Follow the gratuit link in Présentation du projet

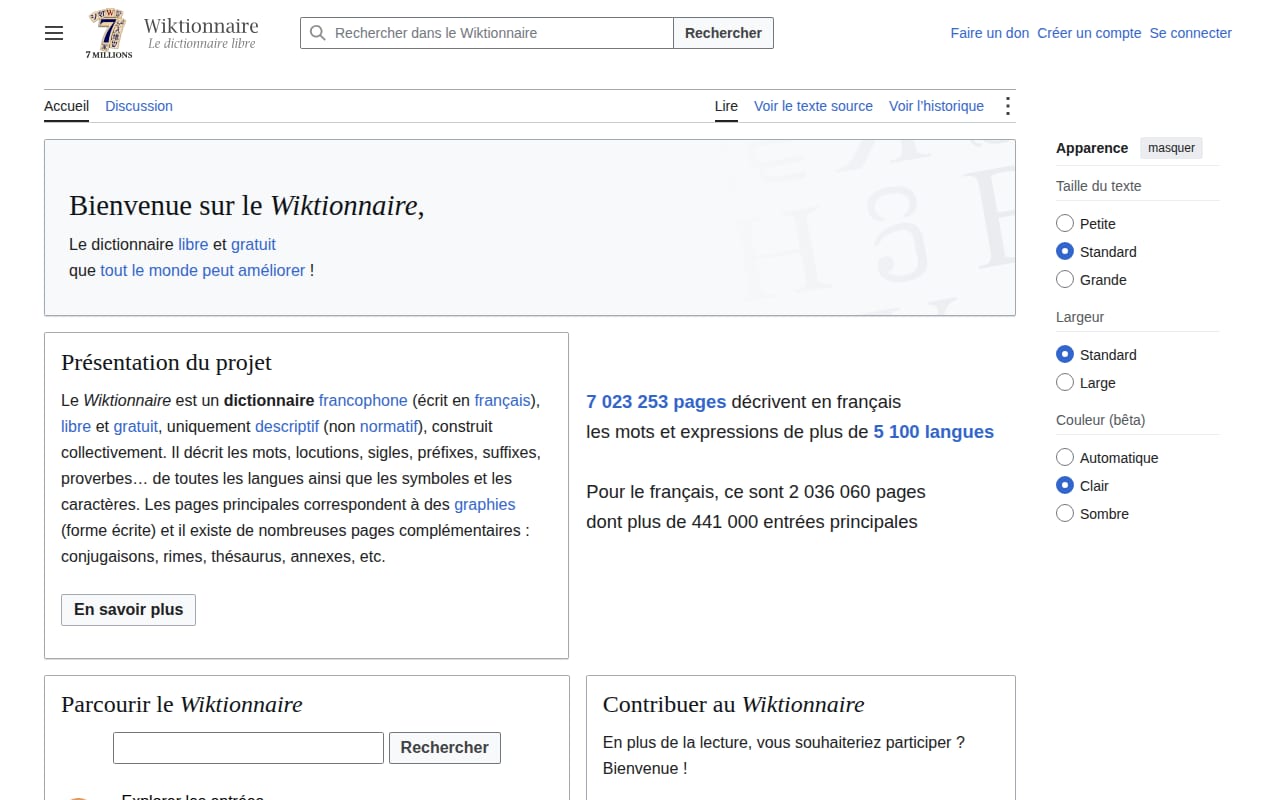136,426
